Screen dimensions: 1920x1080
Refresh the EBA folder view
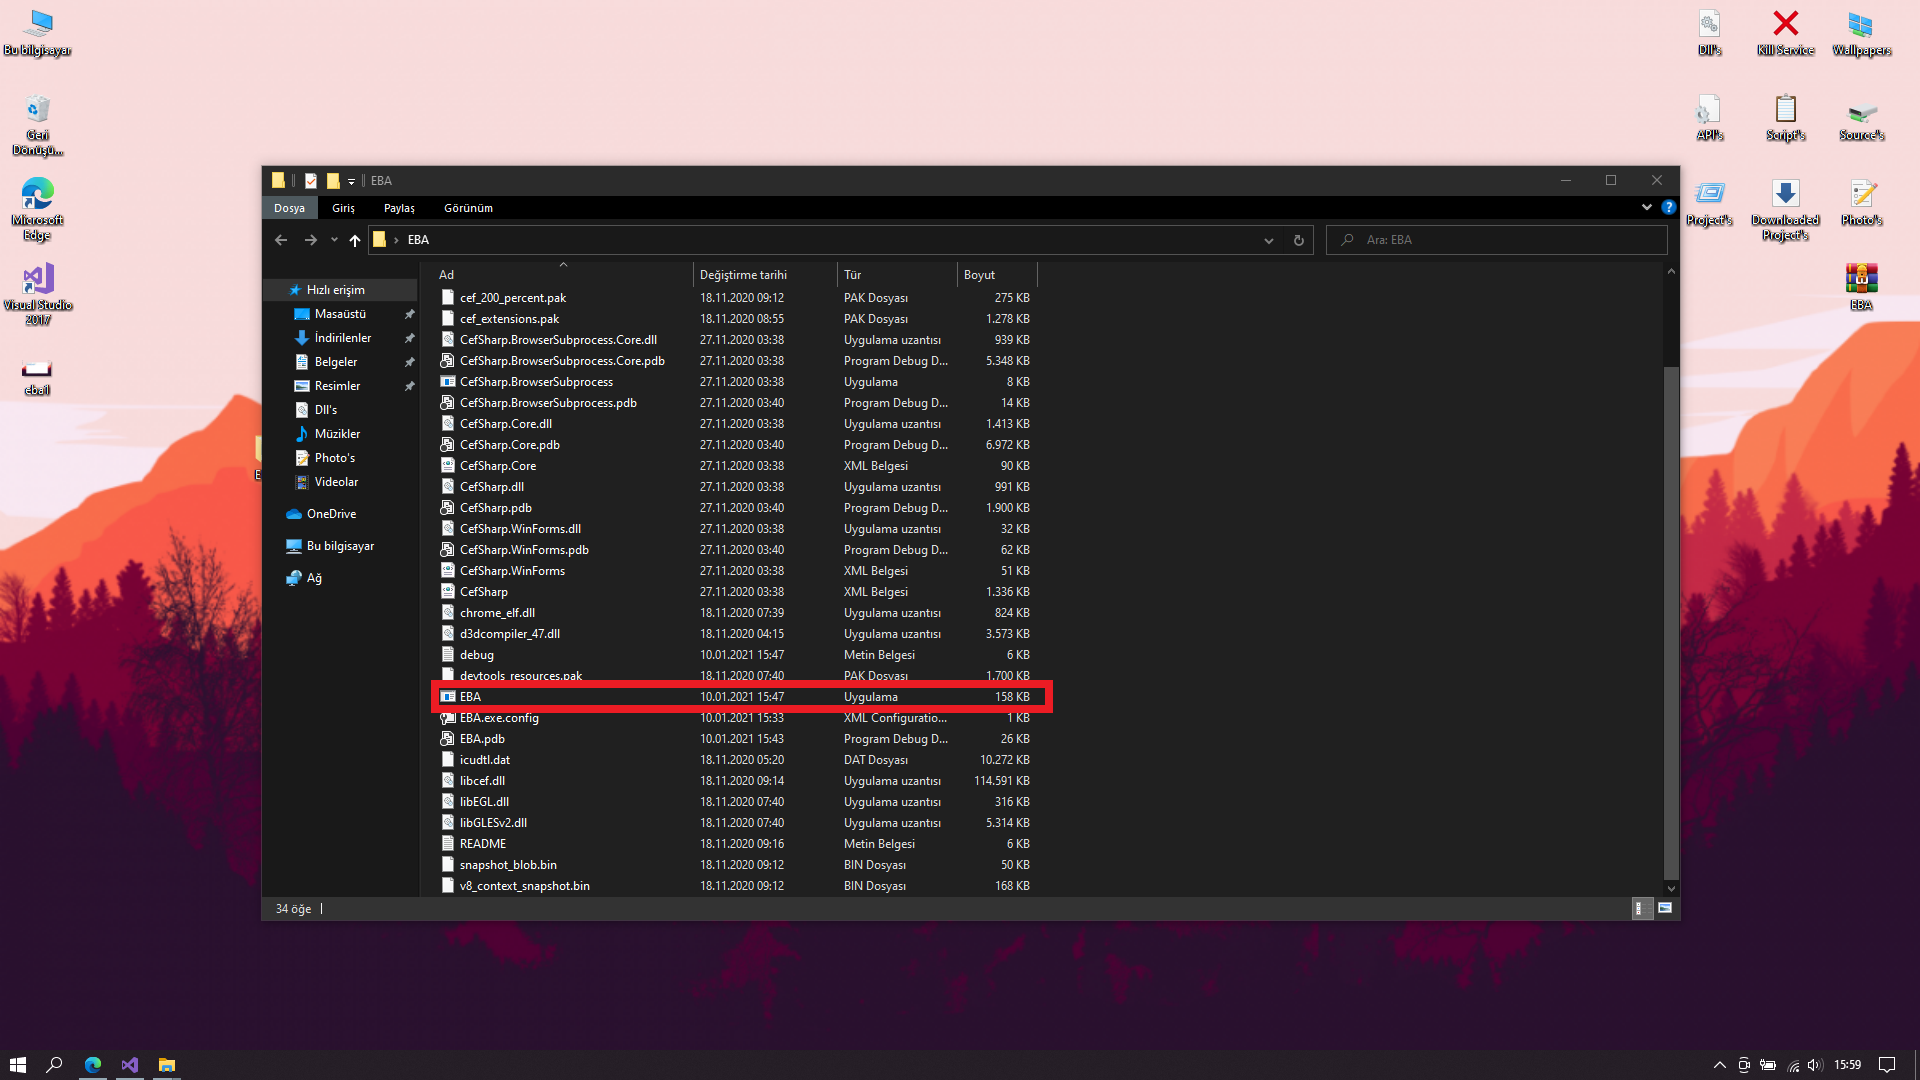pos(1298,240)
